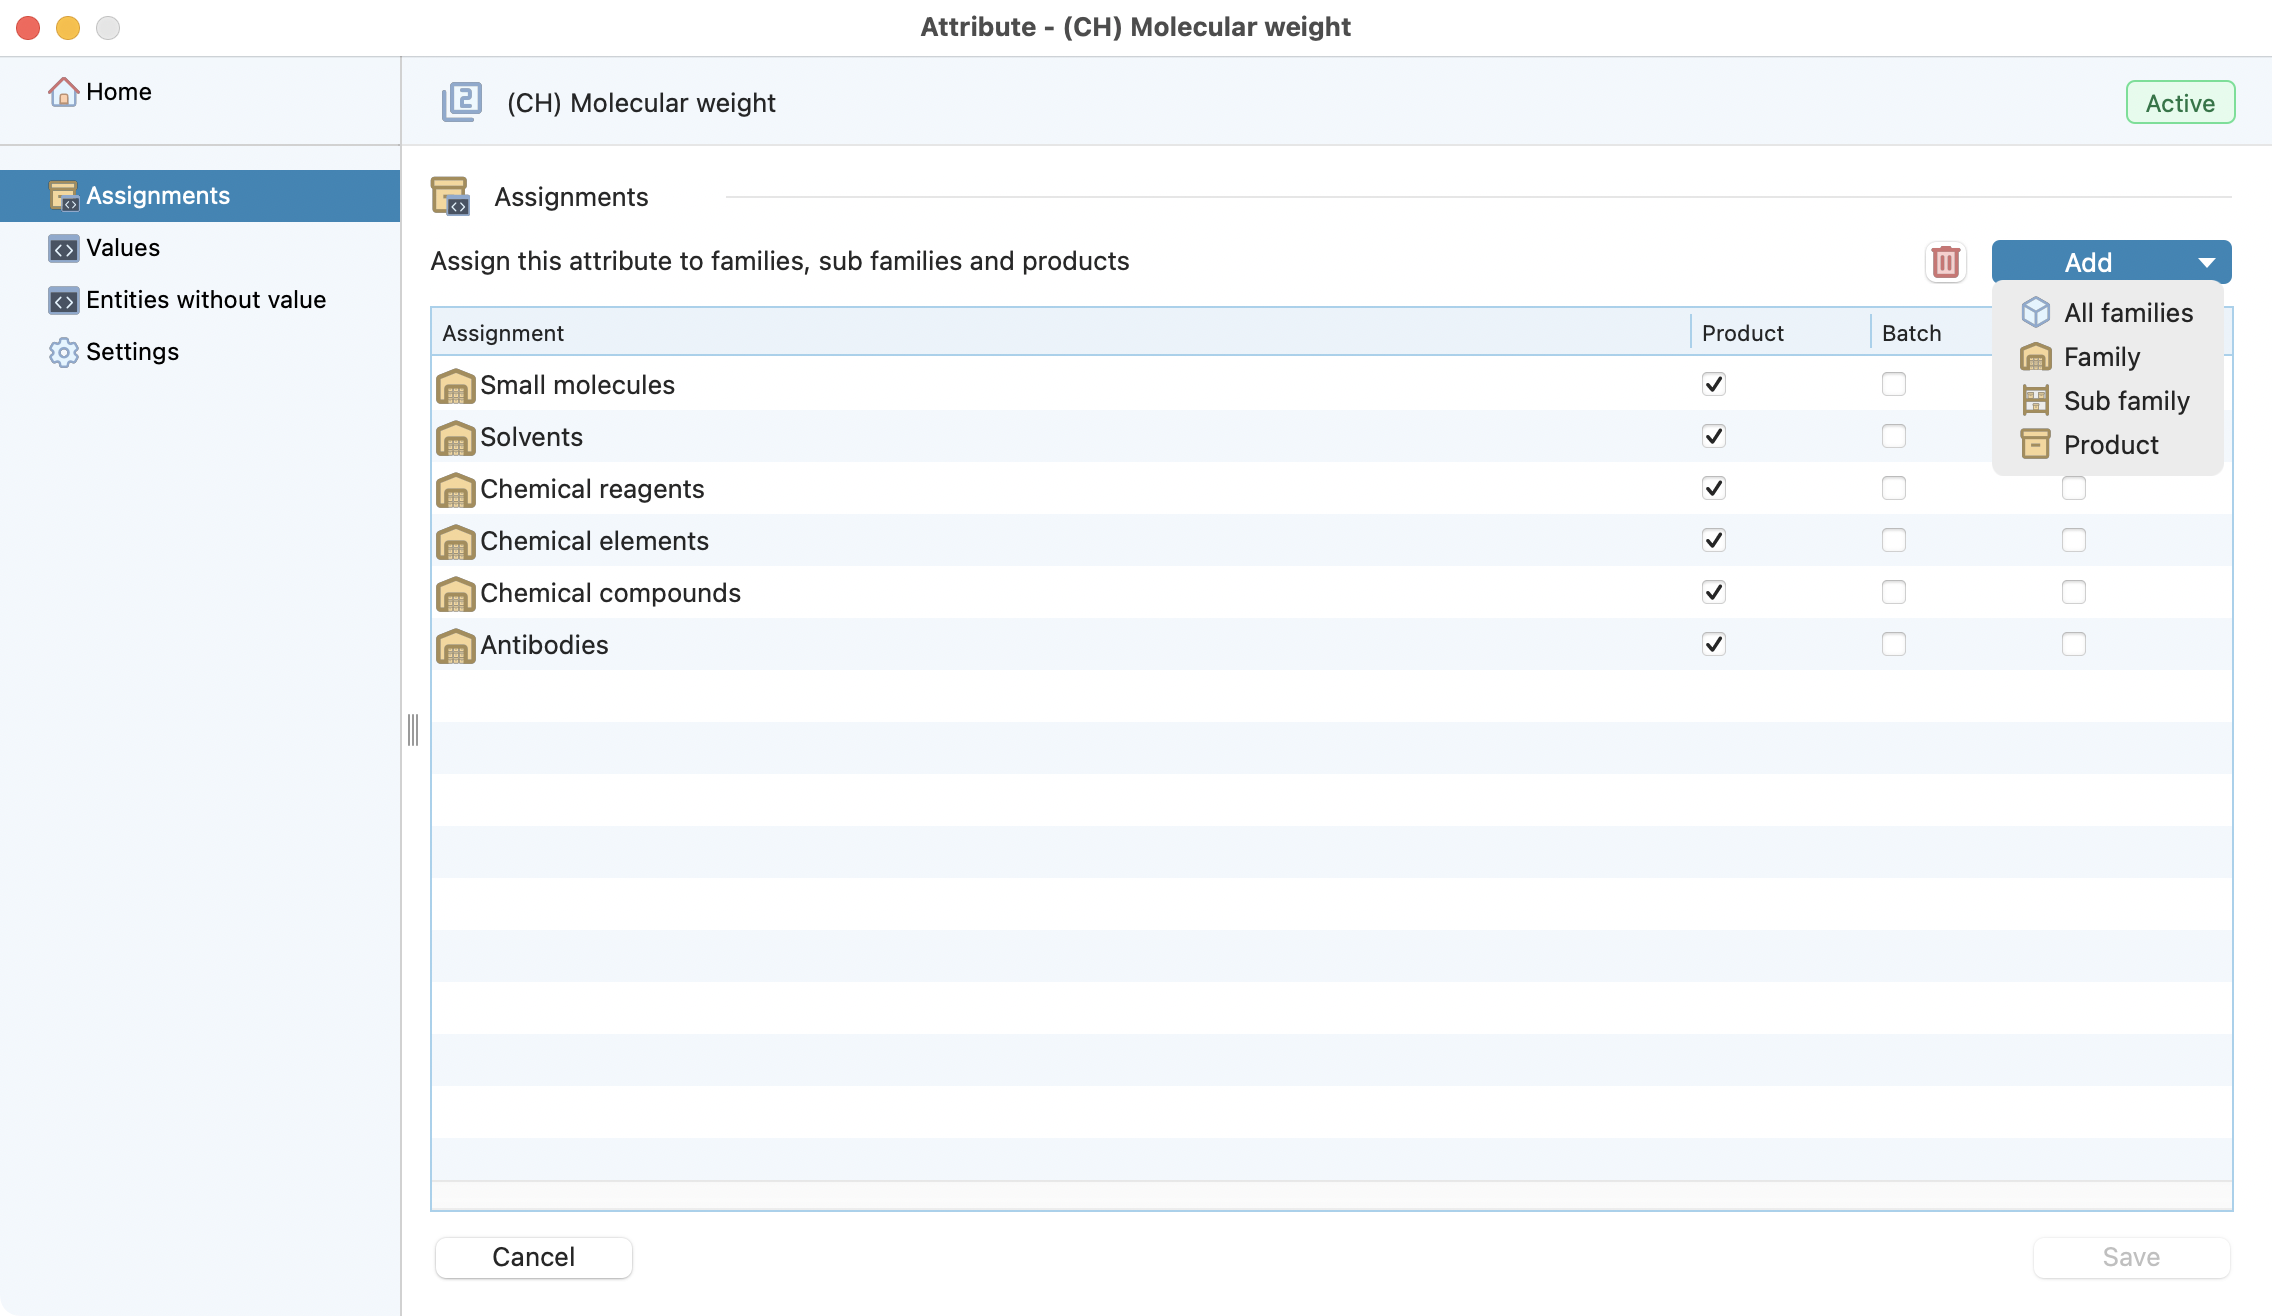Viewport: 2272px width, 1316px height.
Task: Select All families in the dropdown
Action: pyautogui.click(x=2128, y=313)
